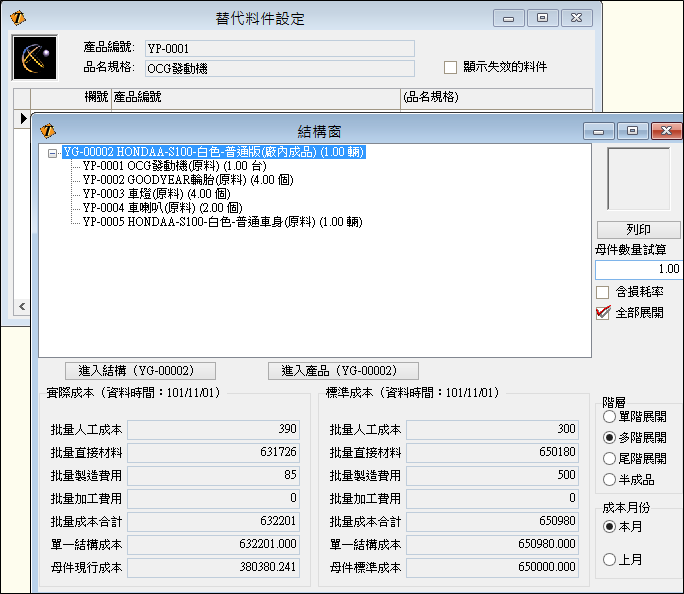Select the 尾階展開 radio option
The width and height of the screenshot is (684, 594).
(x=609, y=458)
